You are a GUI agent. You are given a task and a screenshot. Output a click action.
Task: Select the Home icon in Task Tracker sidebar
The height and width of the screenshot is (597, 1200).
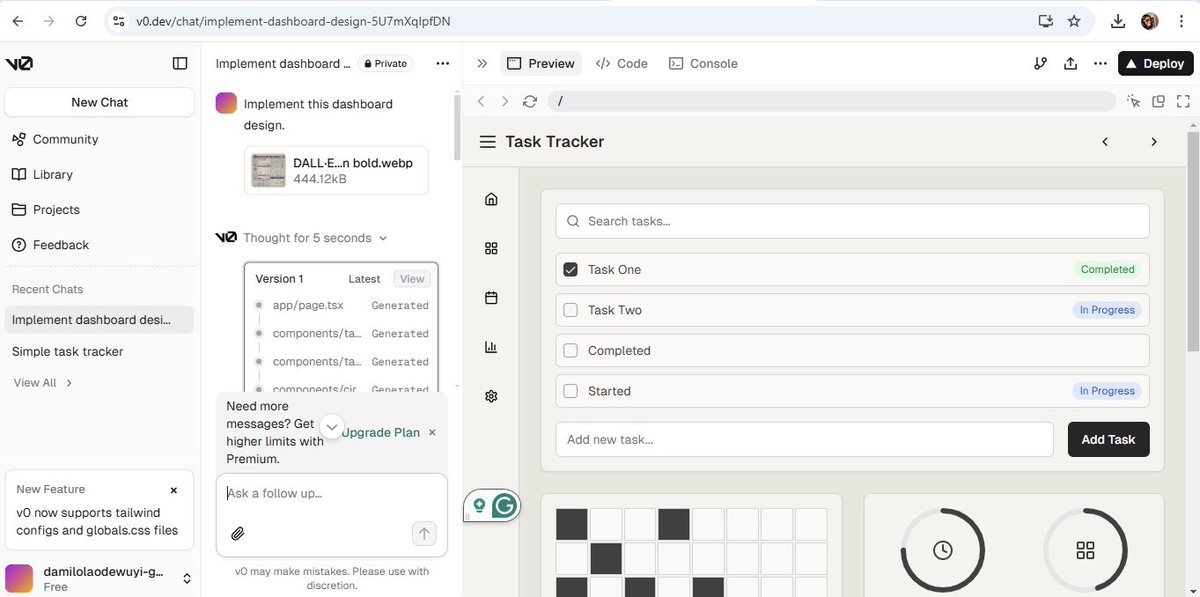coord(491,198)
